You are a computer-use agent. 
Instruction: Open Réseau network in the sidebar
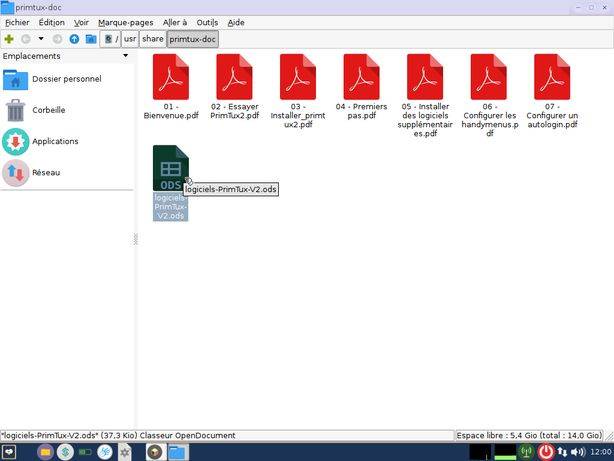[67, 172]
